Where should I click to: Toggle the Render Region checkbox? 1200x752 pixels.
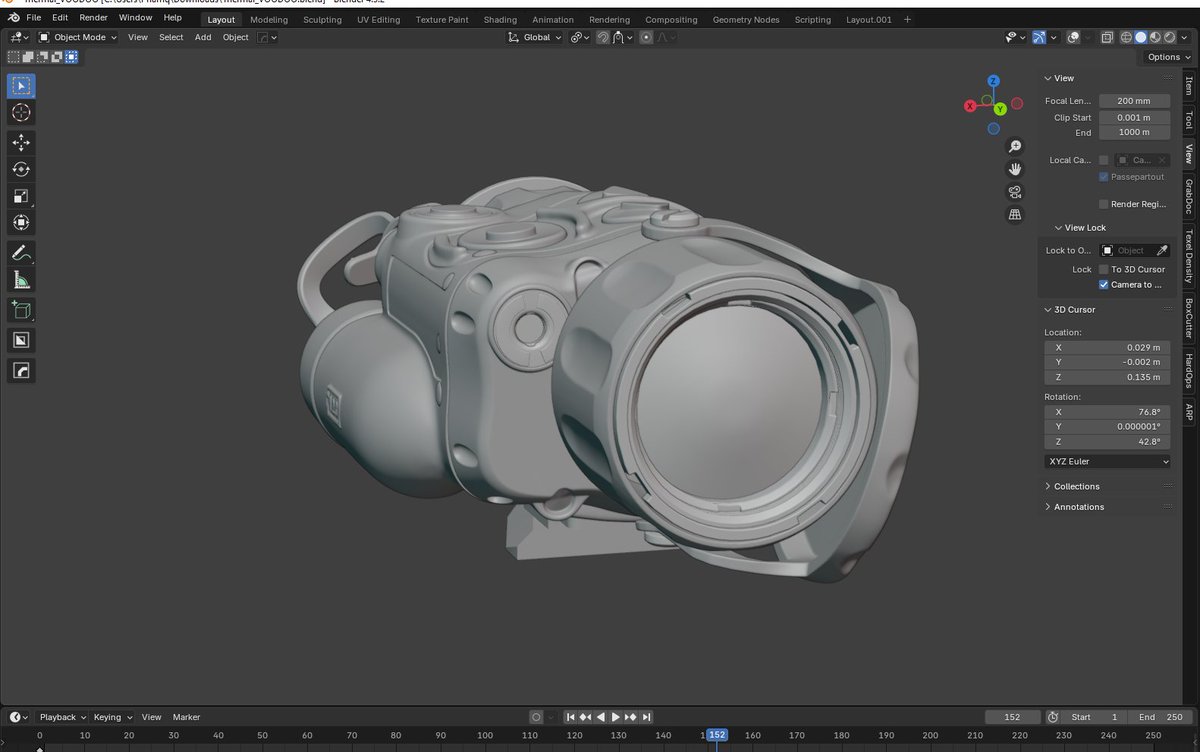click(x=1103, y=204)
